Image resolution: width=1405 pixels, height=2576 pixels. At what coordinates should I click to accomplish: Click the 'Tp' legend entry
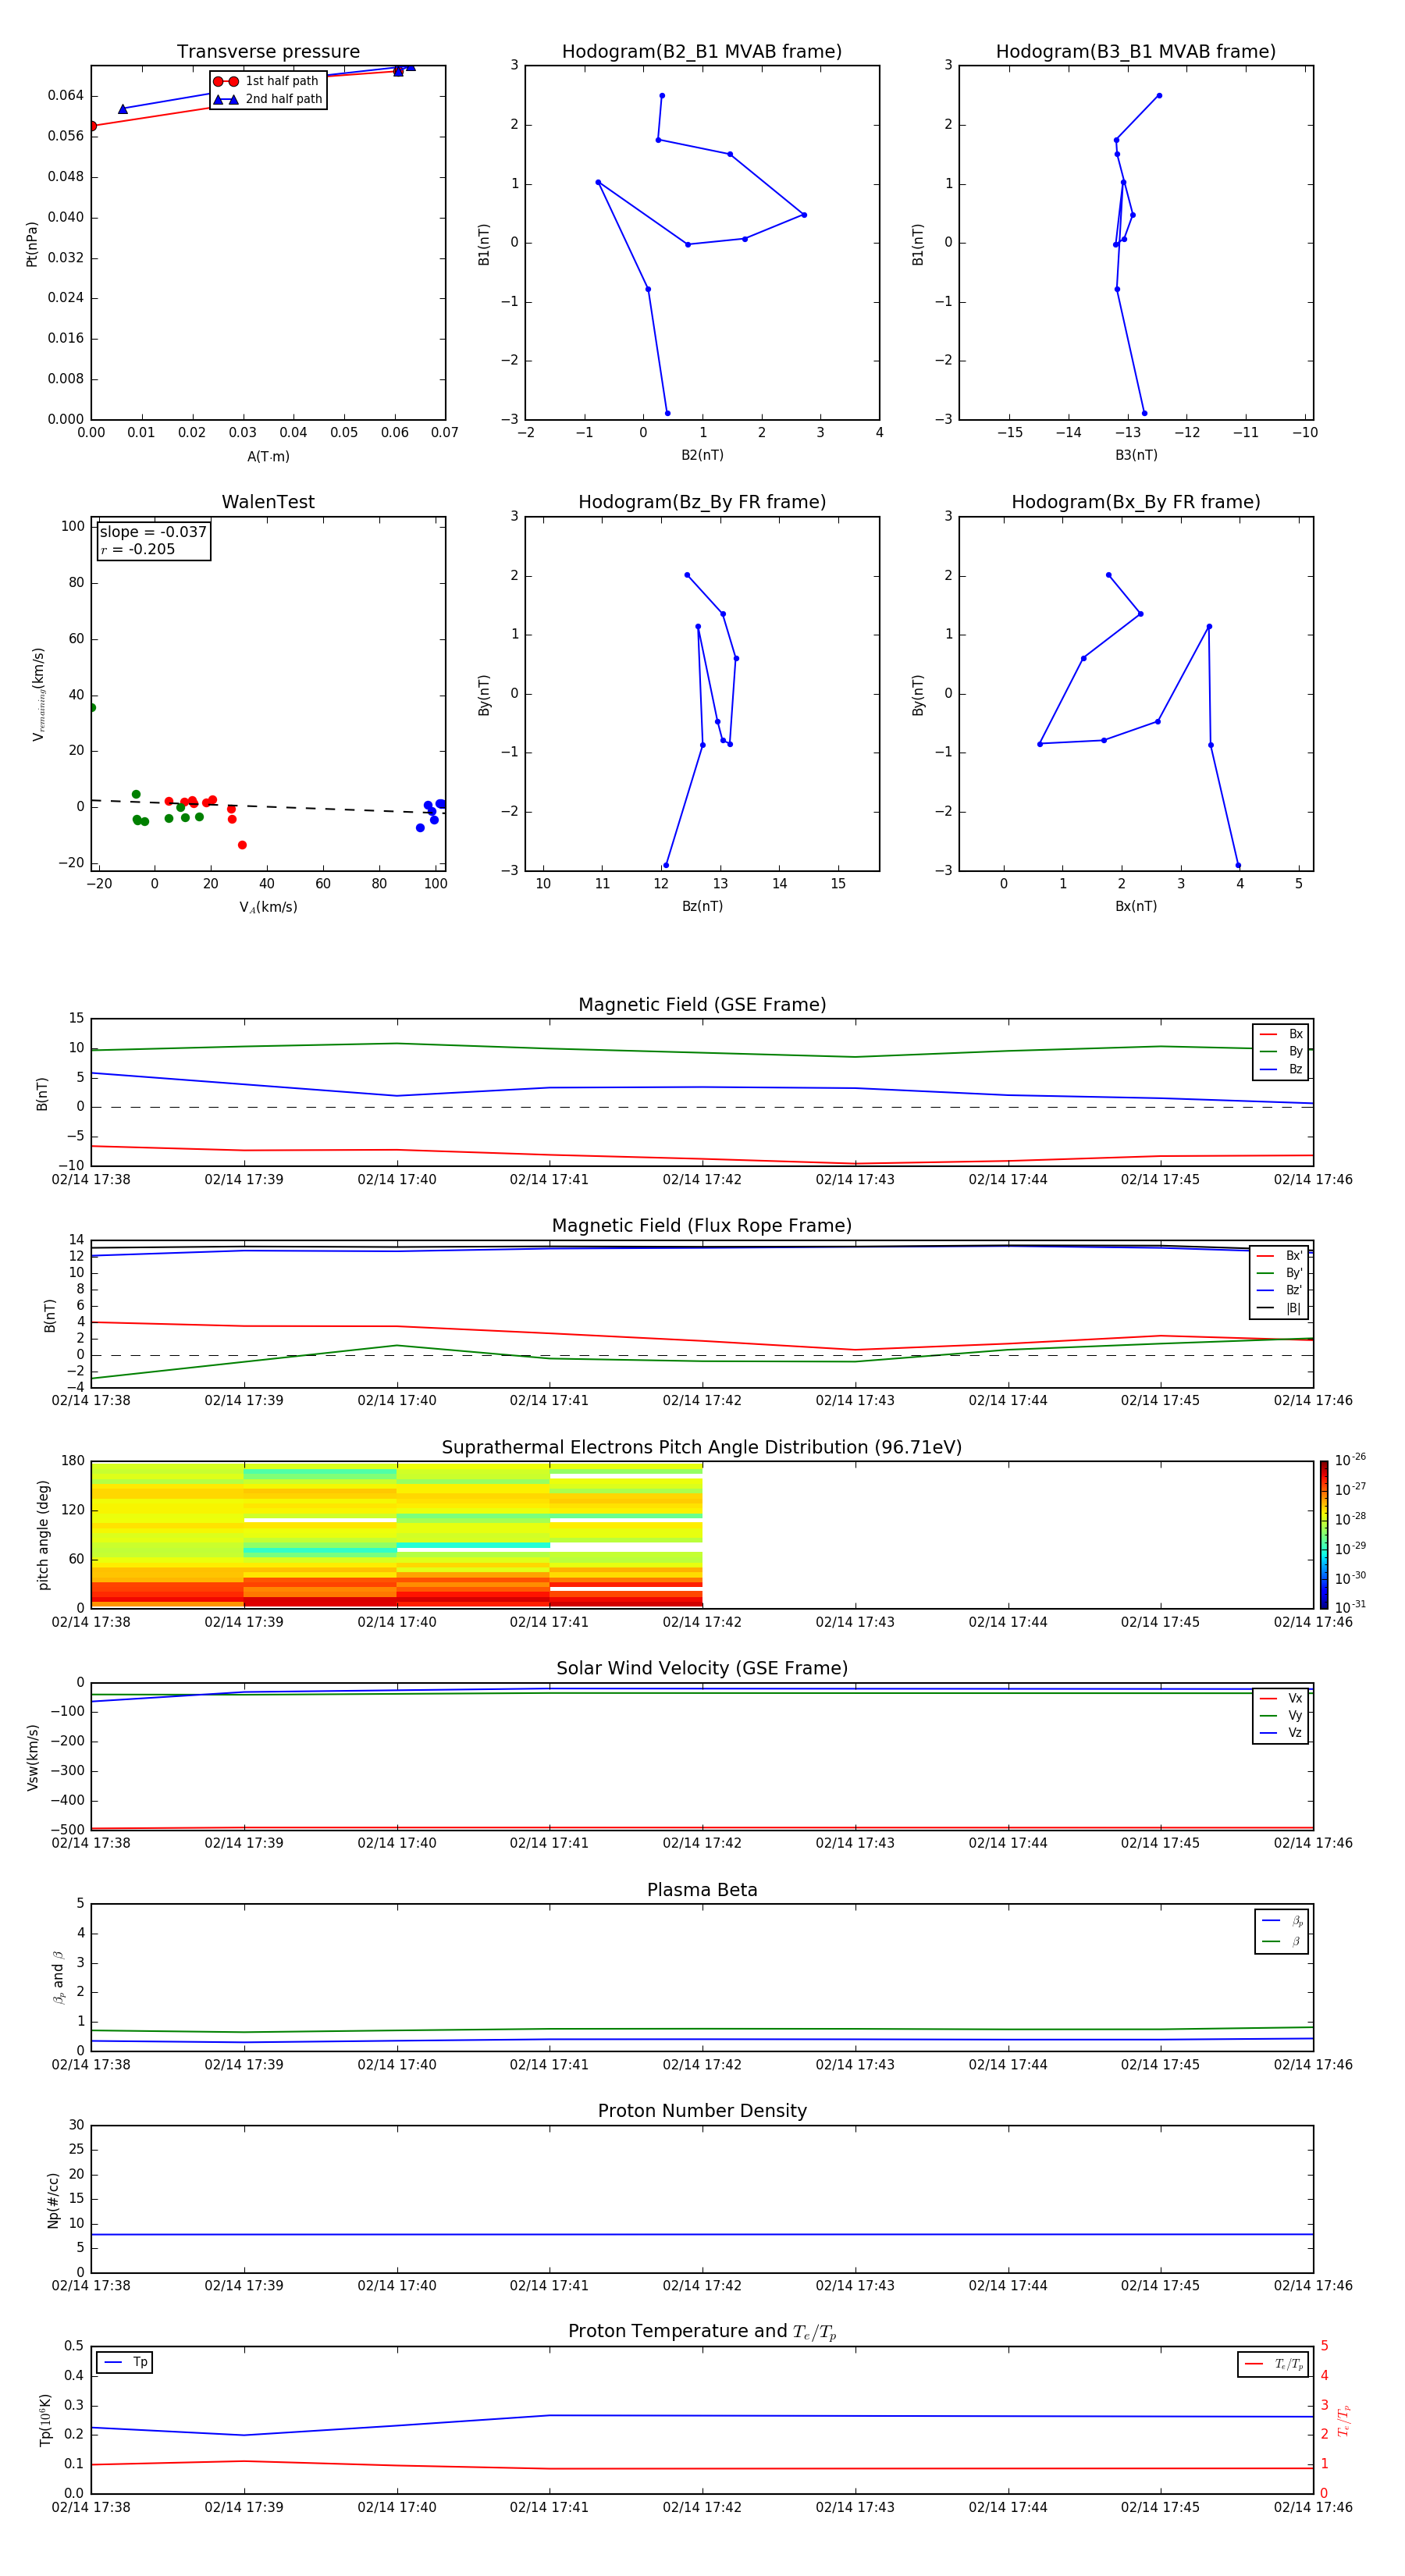(125, 2362)
